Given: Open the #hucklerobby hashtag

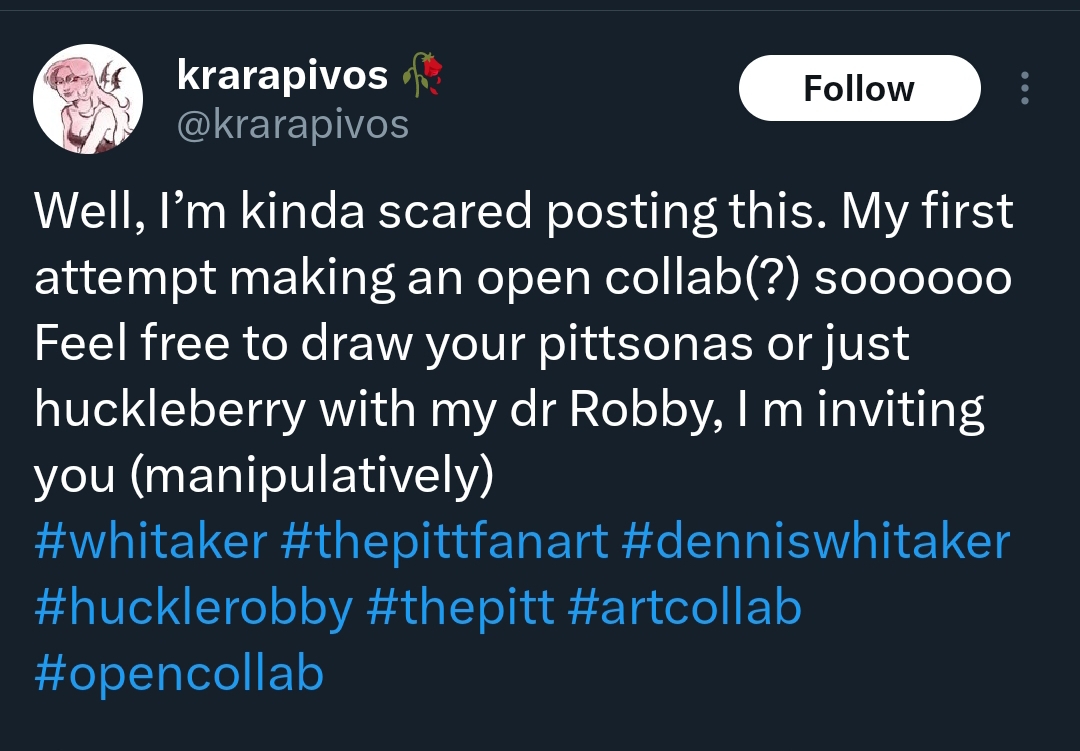Looking at the screenshot, I should tap(194, 608).
